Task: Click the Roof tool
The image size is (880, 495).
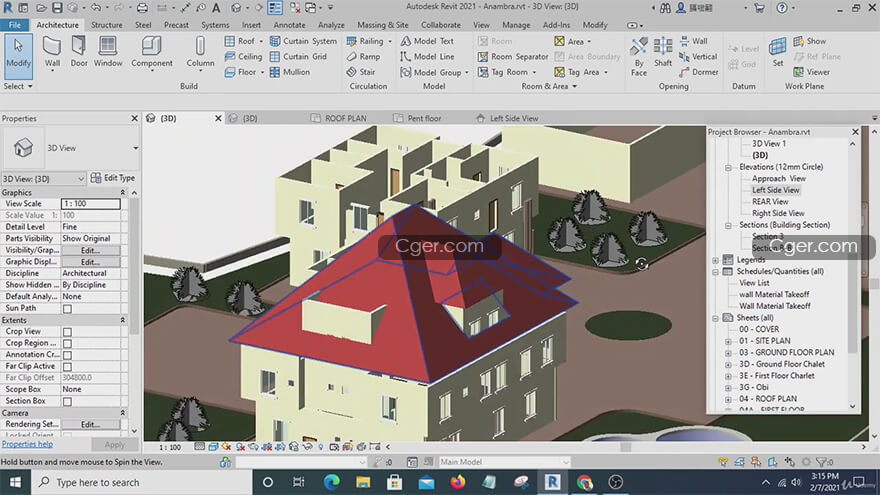Action: point(244,41)
